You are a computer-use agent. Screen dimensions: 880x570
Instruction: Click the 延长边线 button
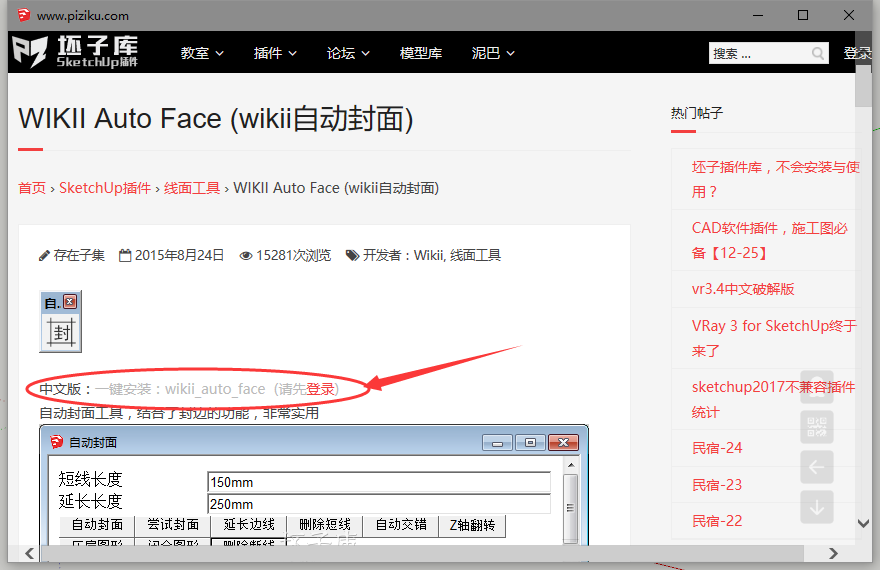click(x=249, y=525)
